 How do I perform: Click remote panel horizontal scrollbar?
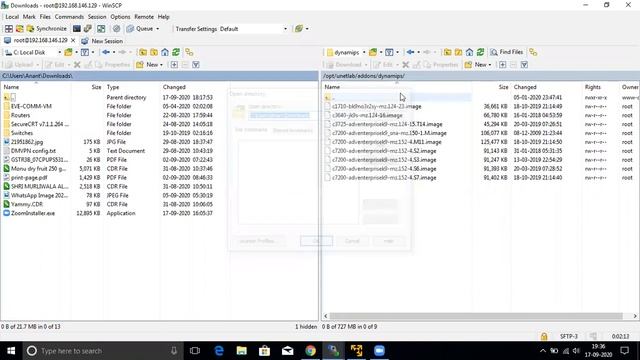(476, 316)
